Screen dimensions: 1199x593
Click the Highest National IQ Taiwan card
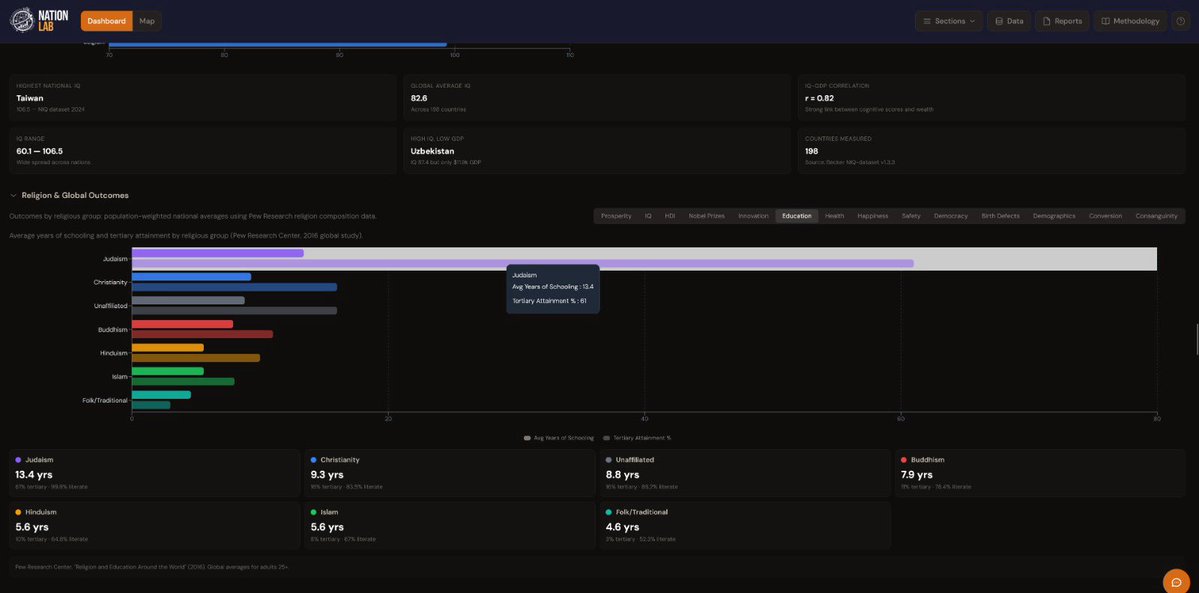pyautogui.click(x=202, y=99)
